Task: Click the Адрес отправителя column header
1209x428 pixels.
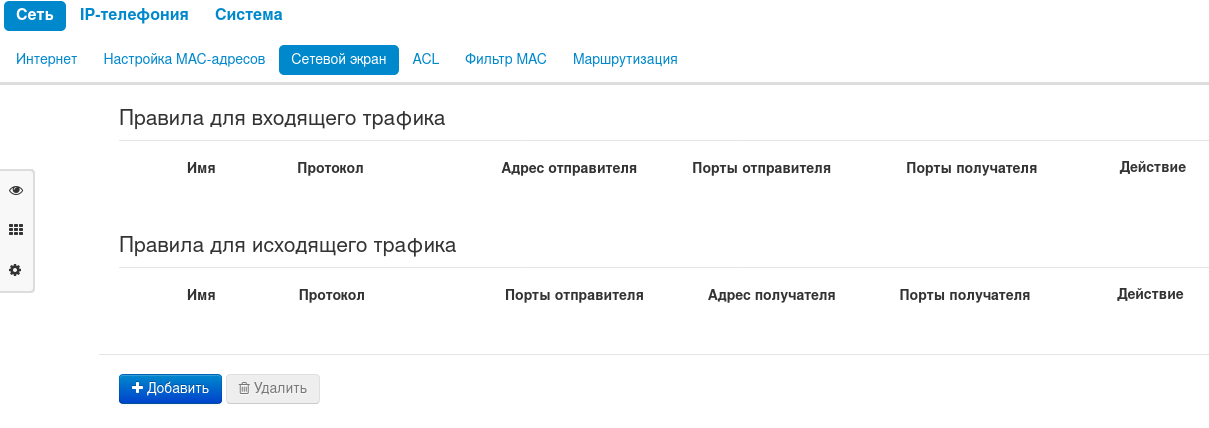Action: 569,168
